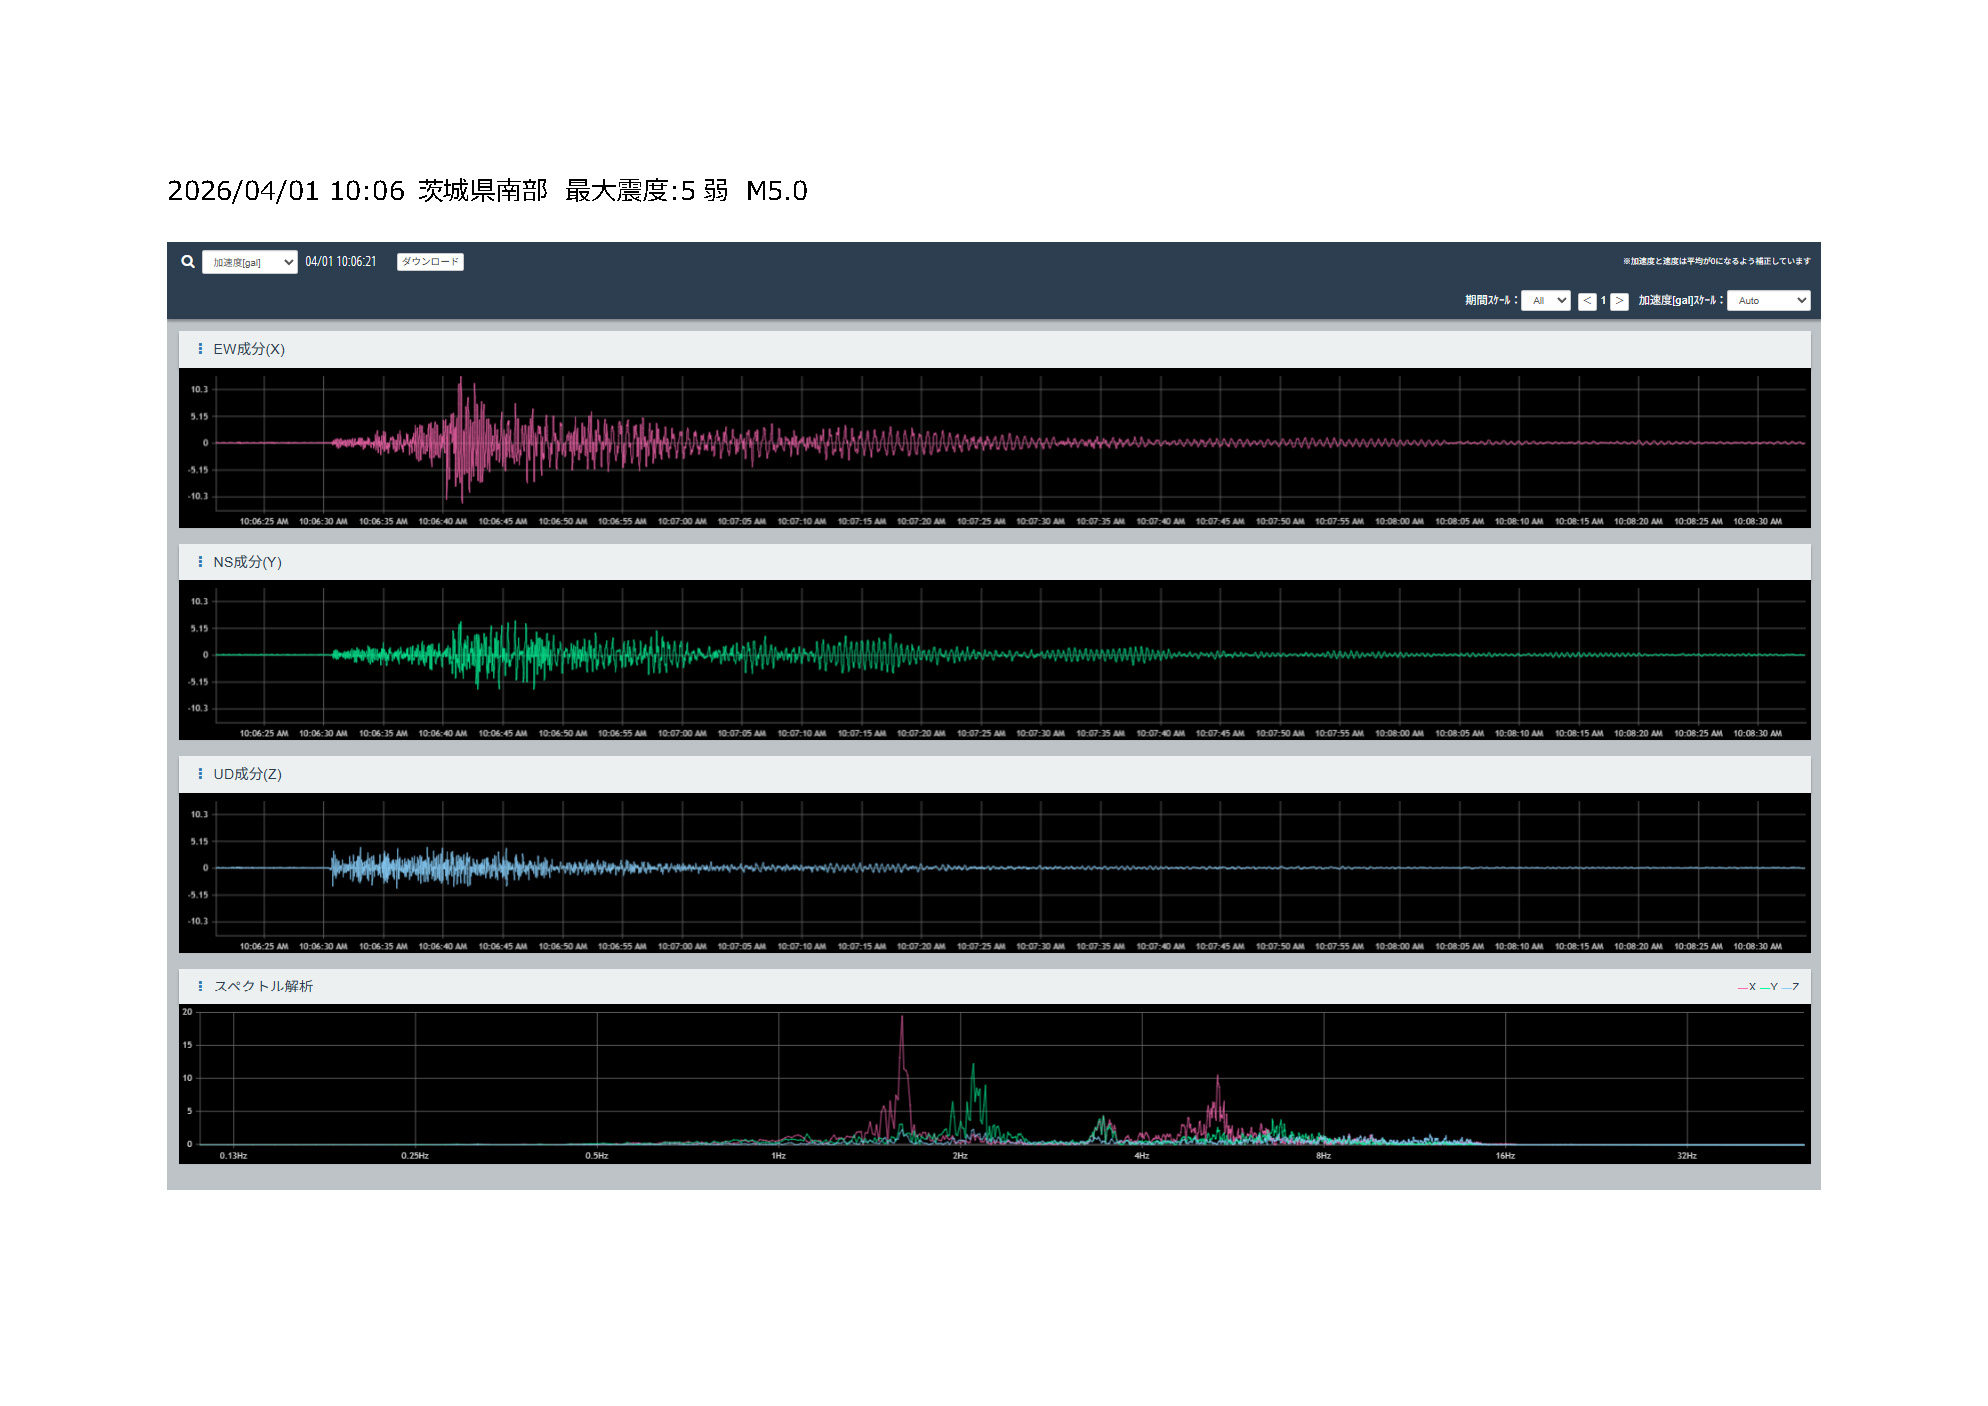
Task: Click the 04/01 10:06:21 timestamp label
Action: pos(341,262)
